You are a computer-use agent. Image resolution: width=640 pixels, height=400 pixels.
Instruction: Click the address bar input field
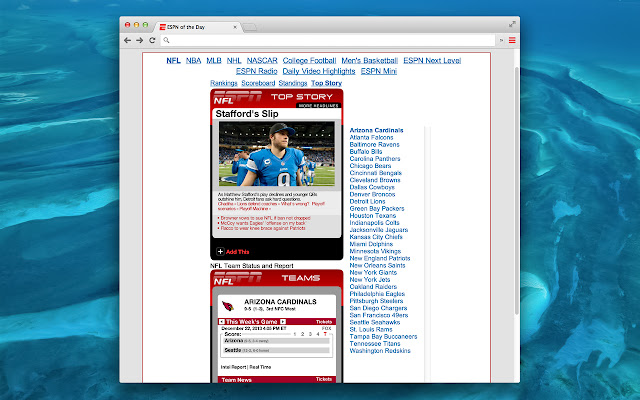point(328,40)
